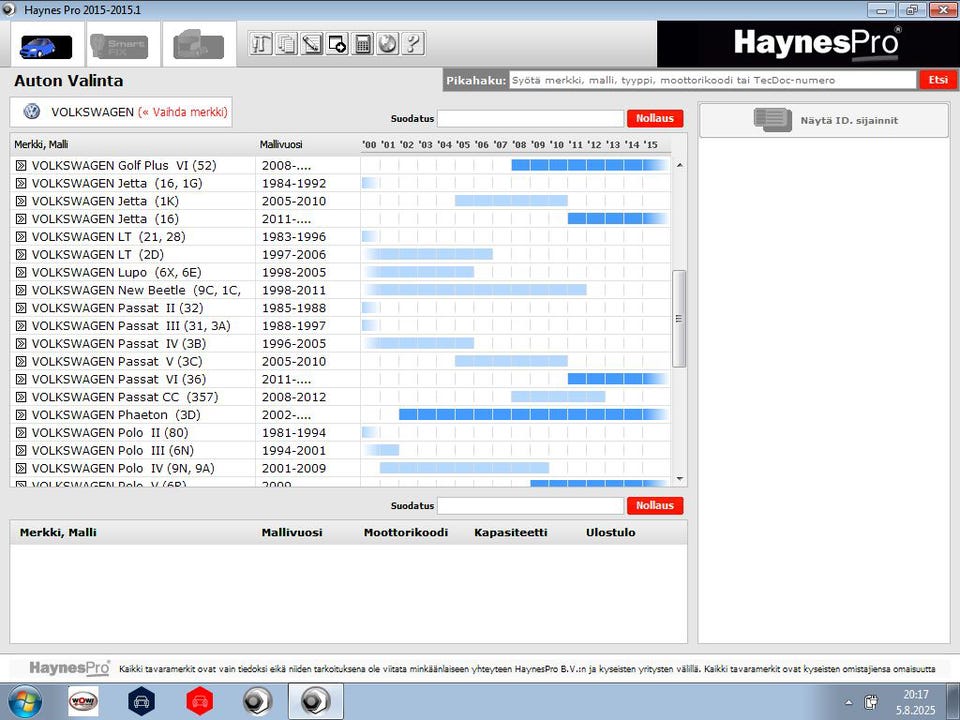Expand VOLKSWAGEN Jetta (1K) row

[x=21, y=201]
